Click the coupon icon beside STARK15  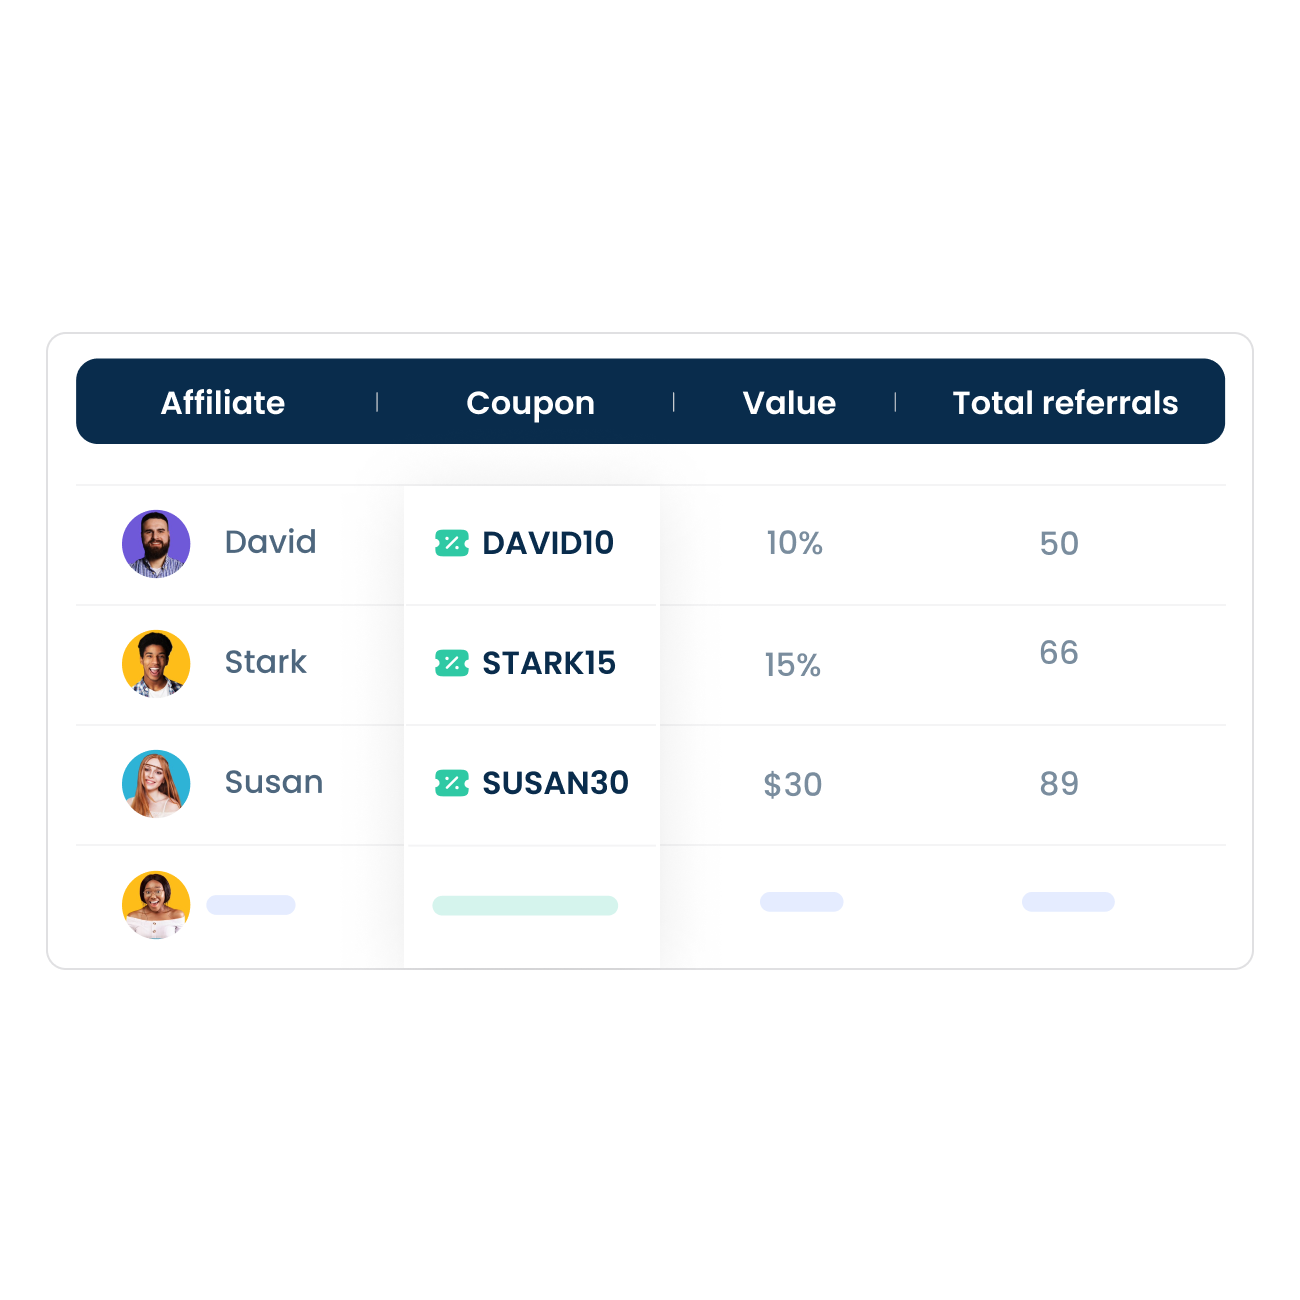[x=452, y=663]
